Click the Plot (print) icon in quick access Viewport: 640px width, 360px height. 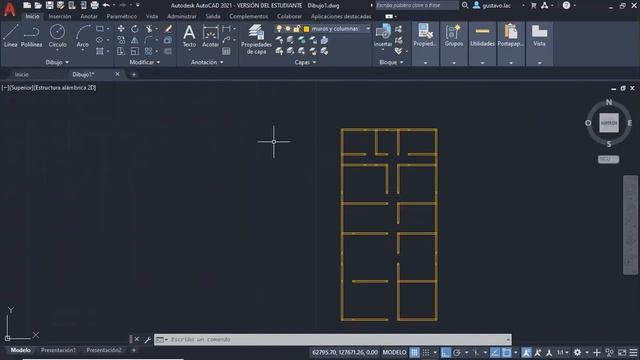click(x=94, y=5)
